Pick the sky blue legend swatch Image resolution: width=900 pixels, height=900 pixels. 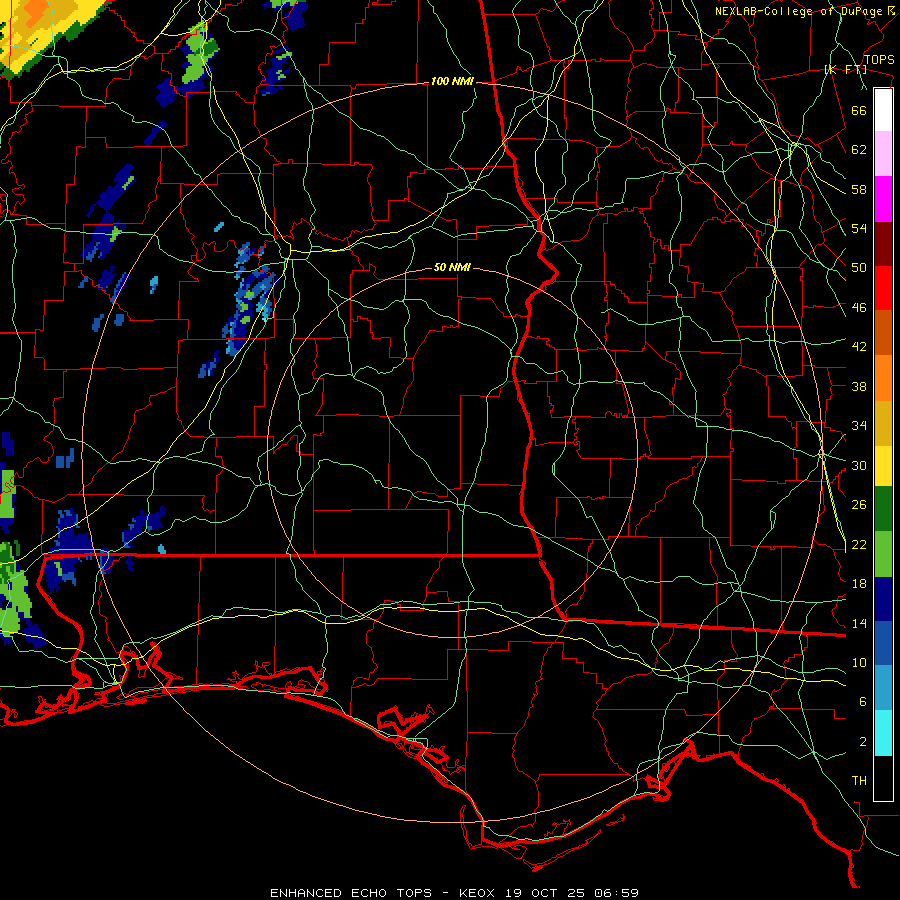(883, 688)
